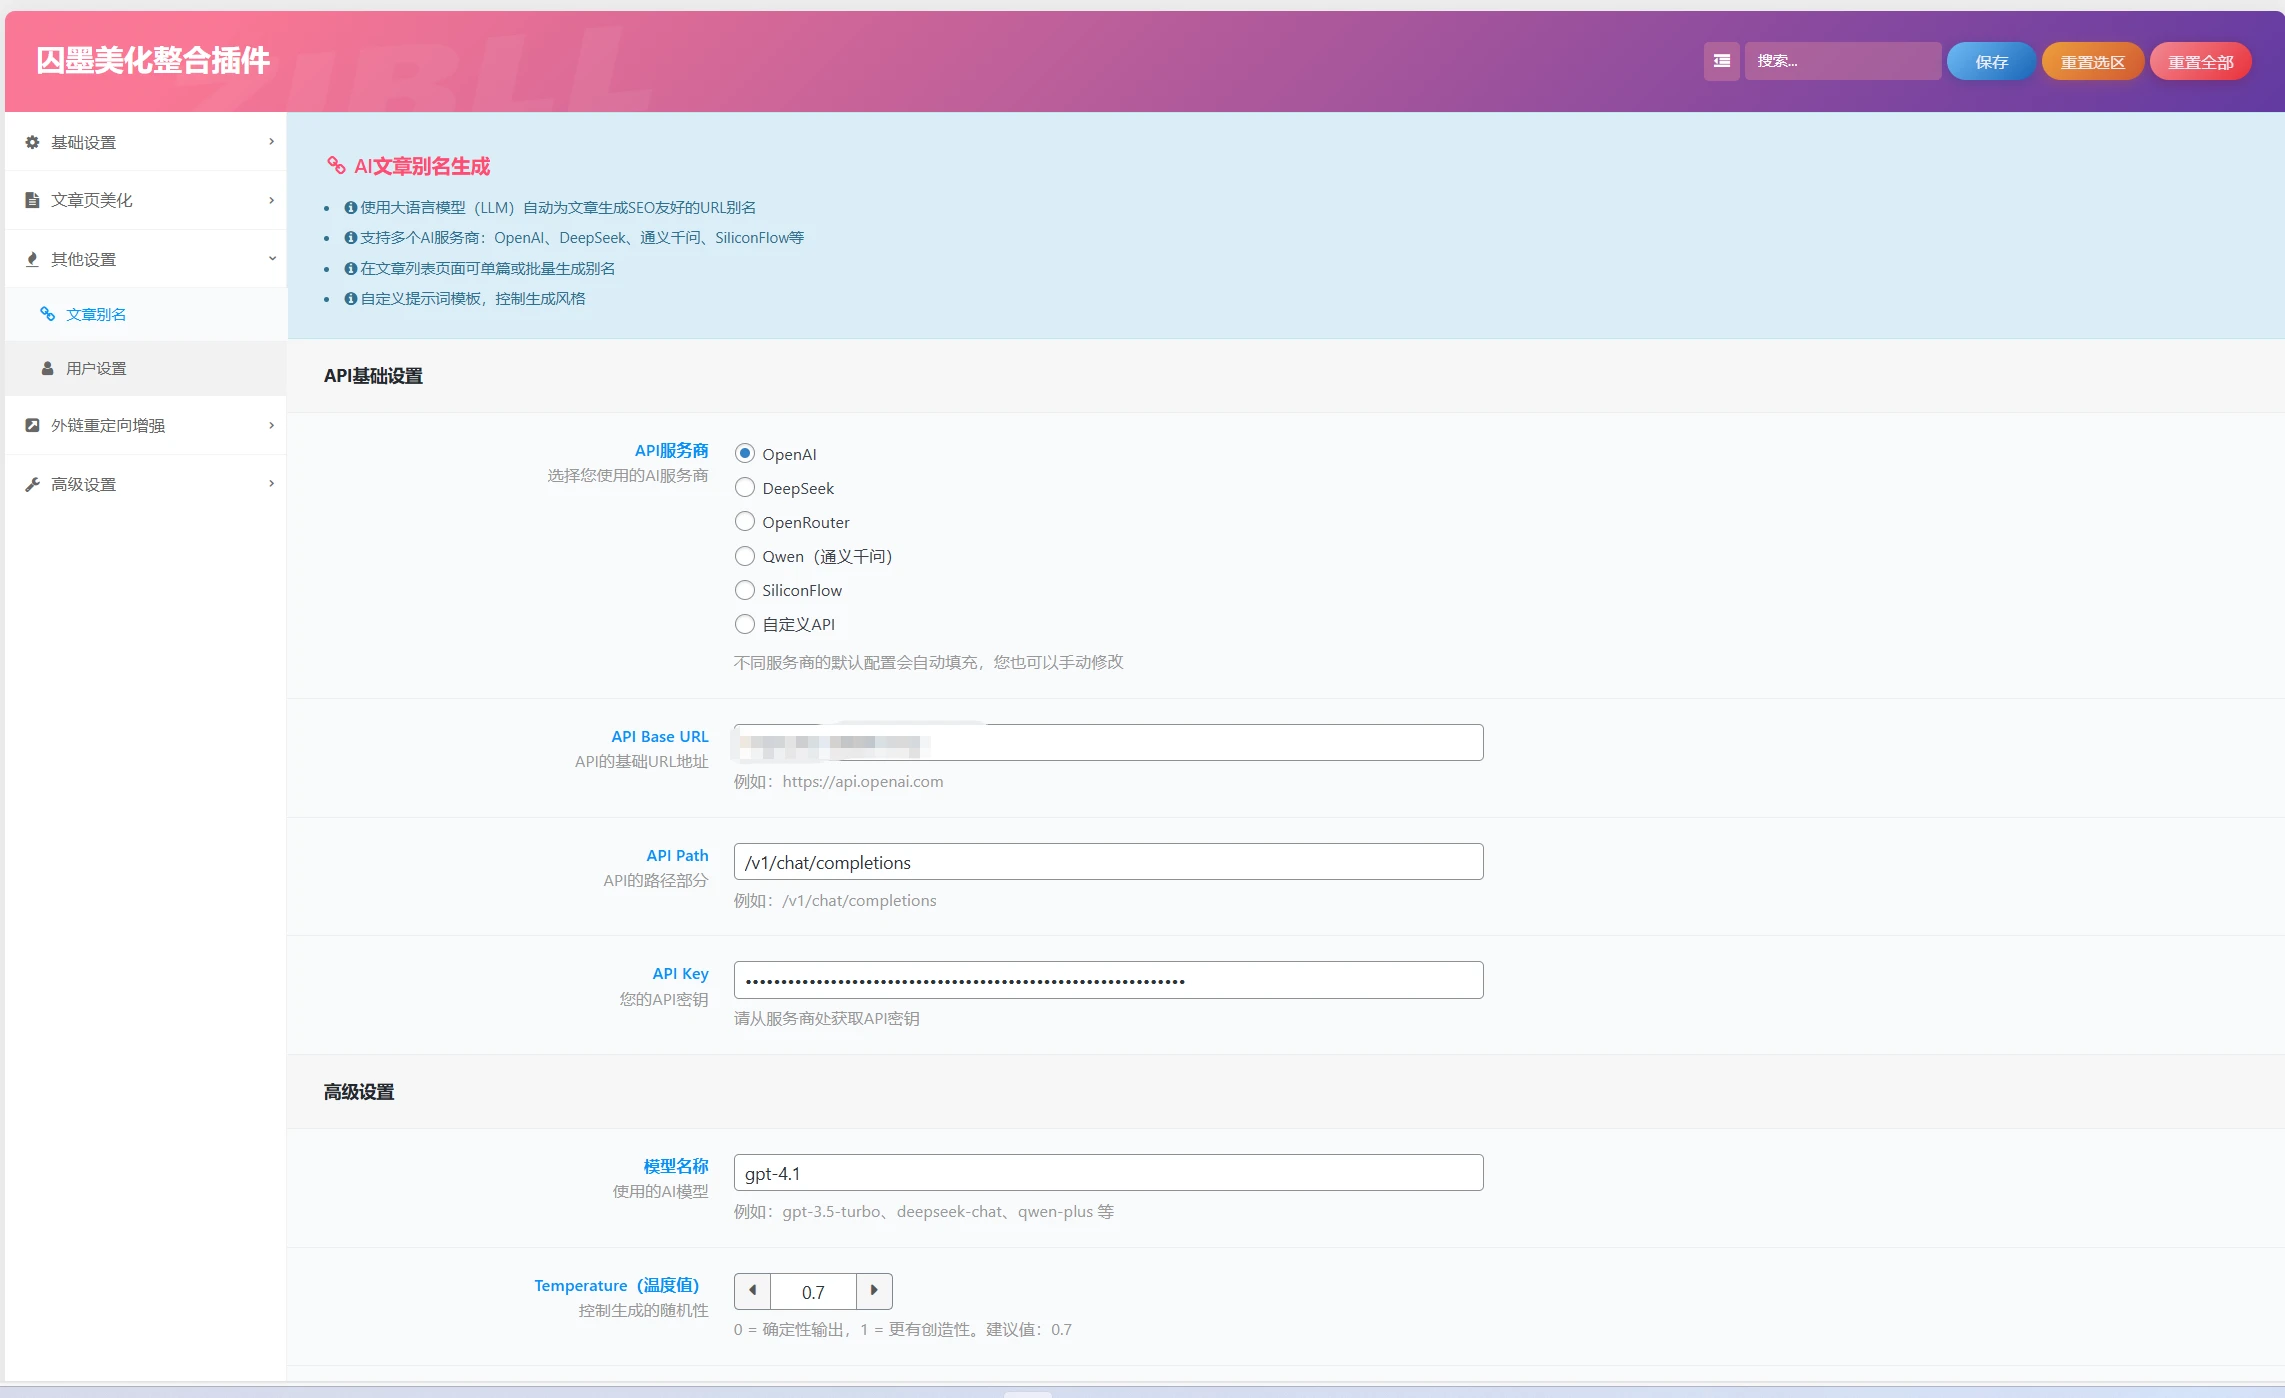Select the DeepSeek API provider radio

click(745, 488)
